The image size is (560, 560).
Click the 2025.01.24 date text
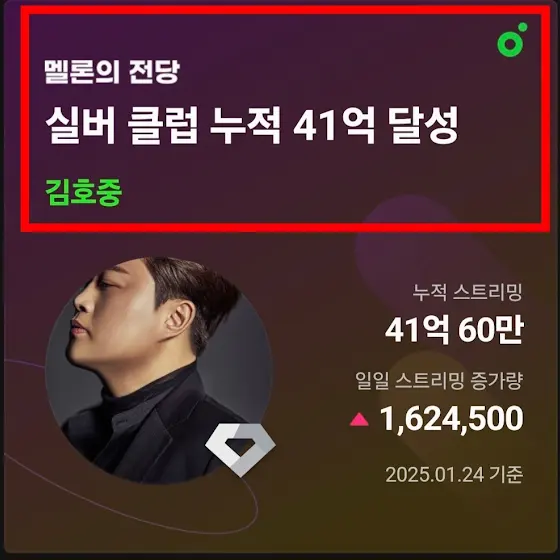coord(435,475)
